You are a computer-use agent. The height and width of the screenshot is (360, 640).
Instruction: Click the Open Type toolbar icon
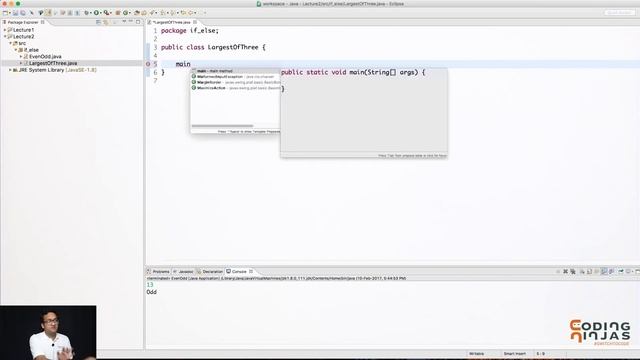(x=137, y=13)
